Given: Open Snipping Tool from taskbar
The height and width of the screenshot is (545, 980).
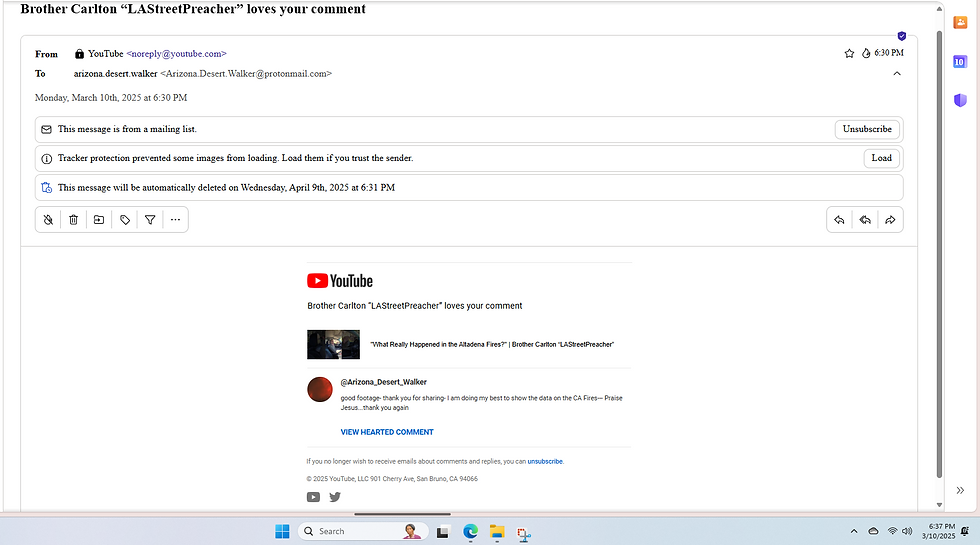Looking at the screenshot, I should coord(524,532).
